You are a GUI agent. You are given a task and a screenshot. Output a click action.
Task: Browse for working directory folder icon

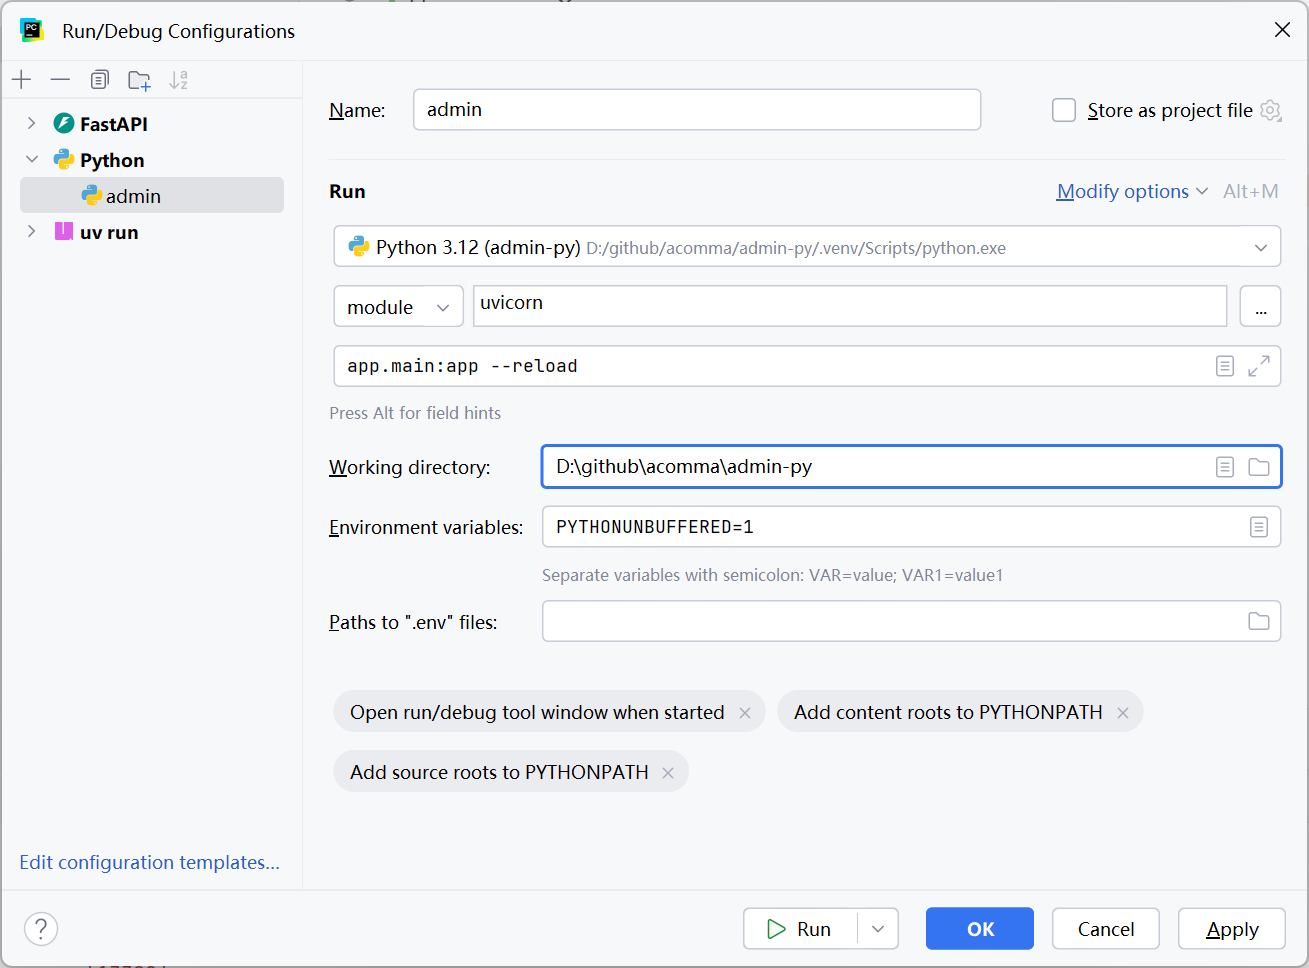(x=1259, y=467)
